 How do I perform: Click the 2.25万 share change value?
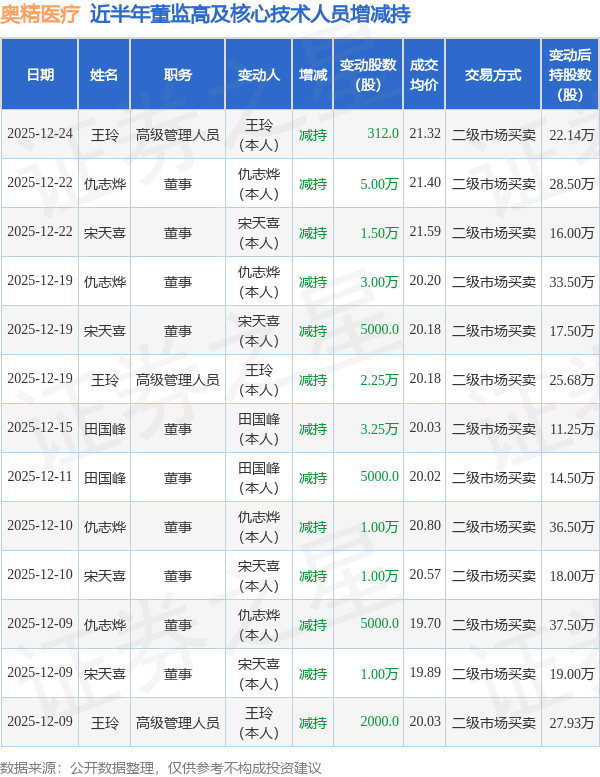(379, 379)
